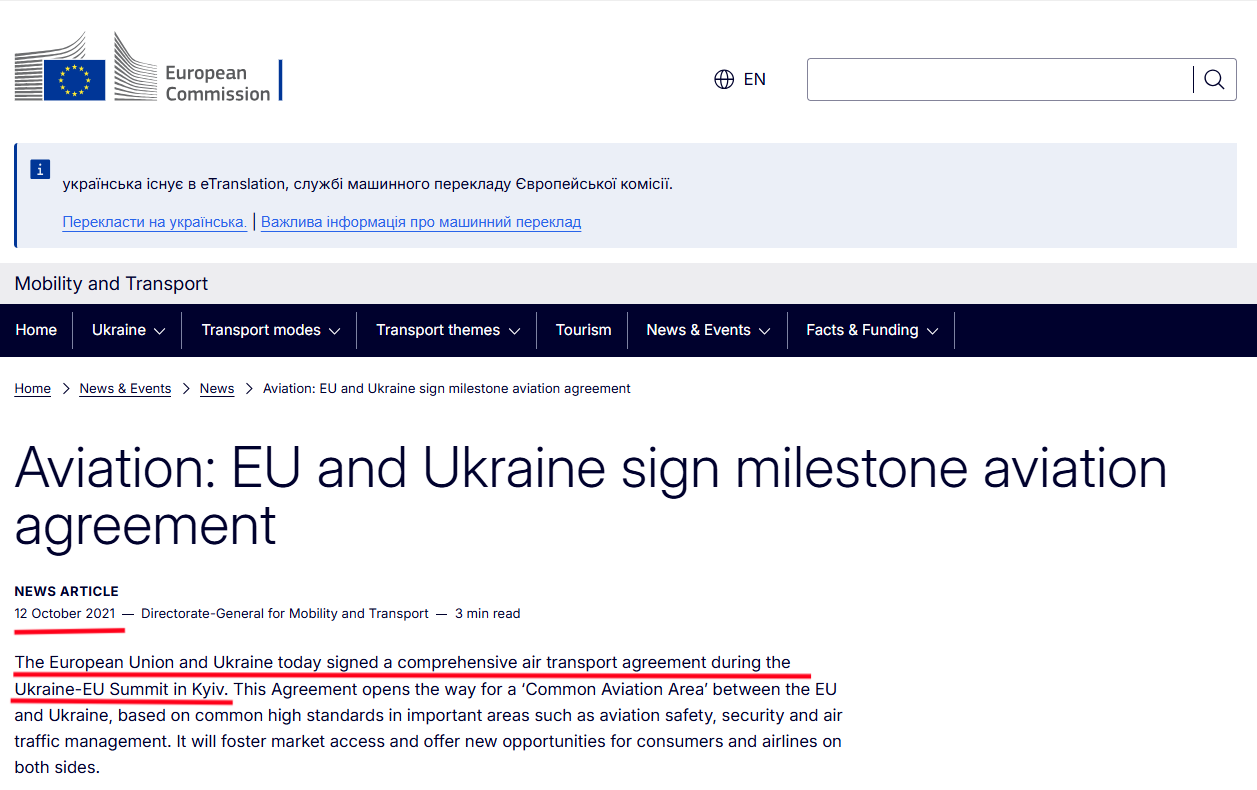This screenshot has height=790, width=1257.
Task: Click the News breadcrumb link
Action: click(x=216, y=388)
